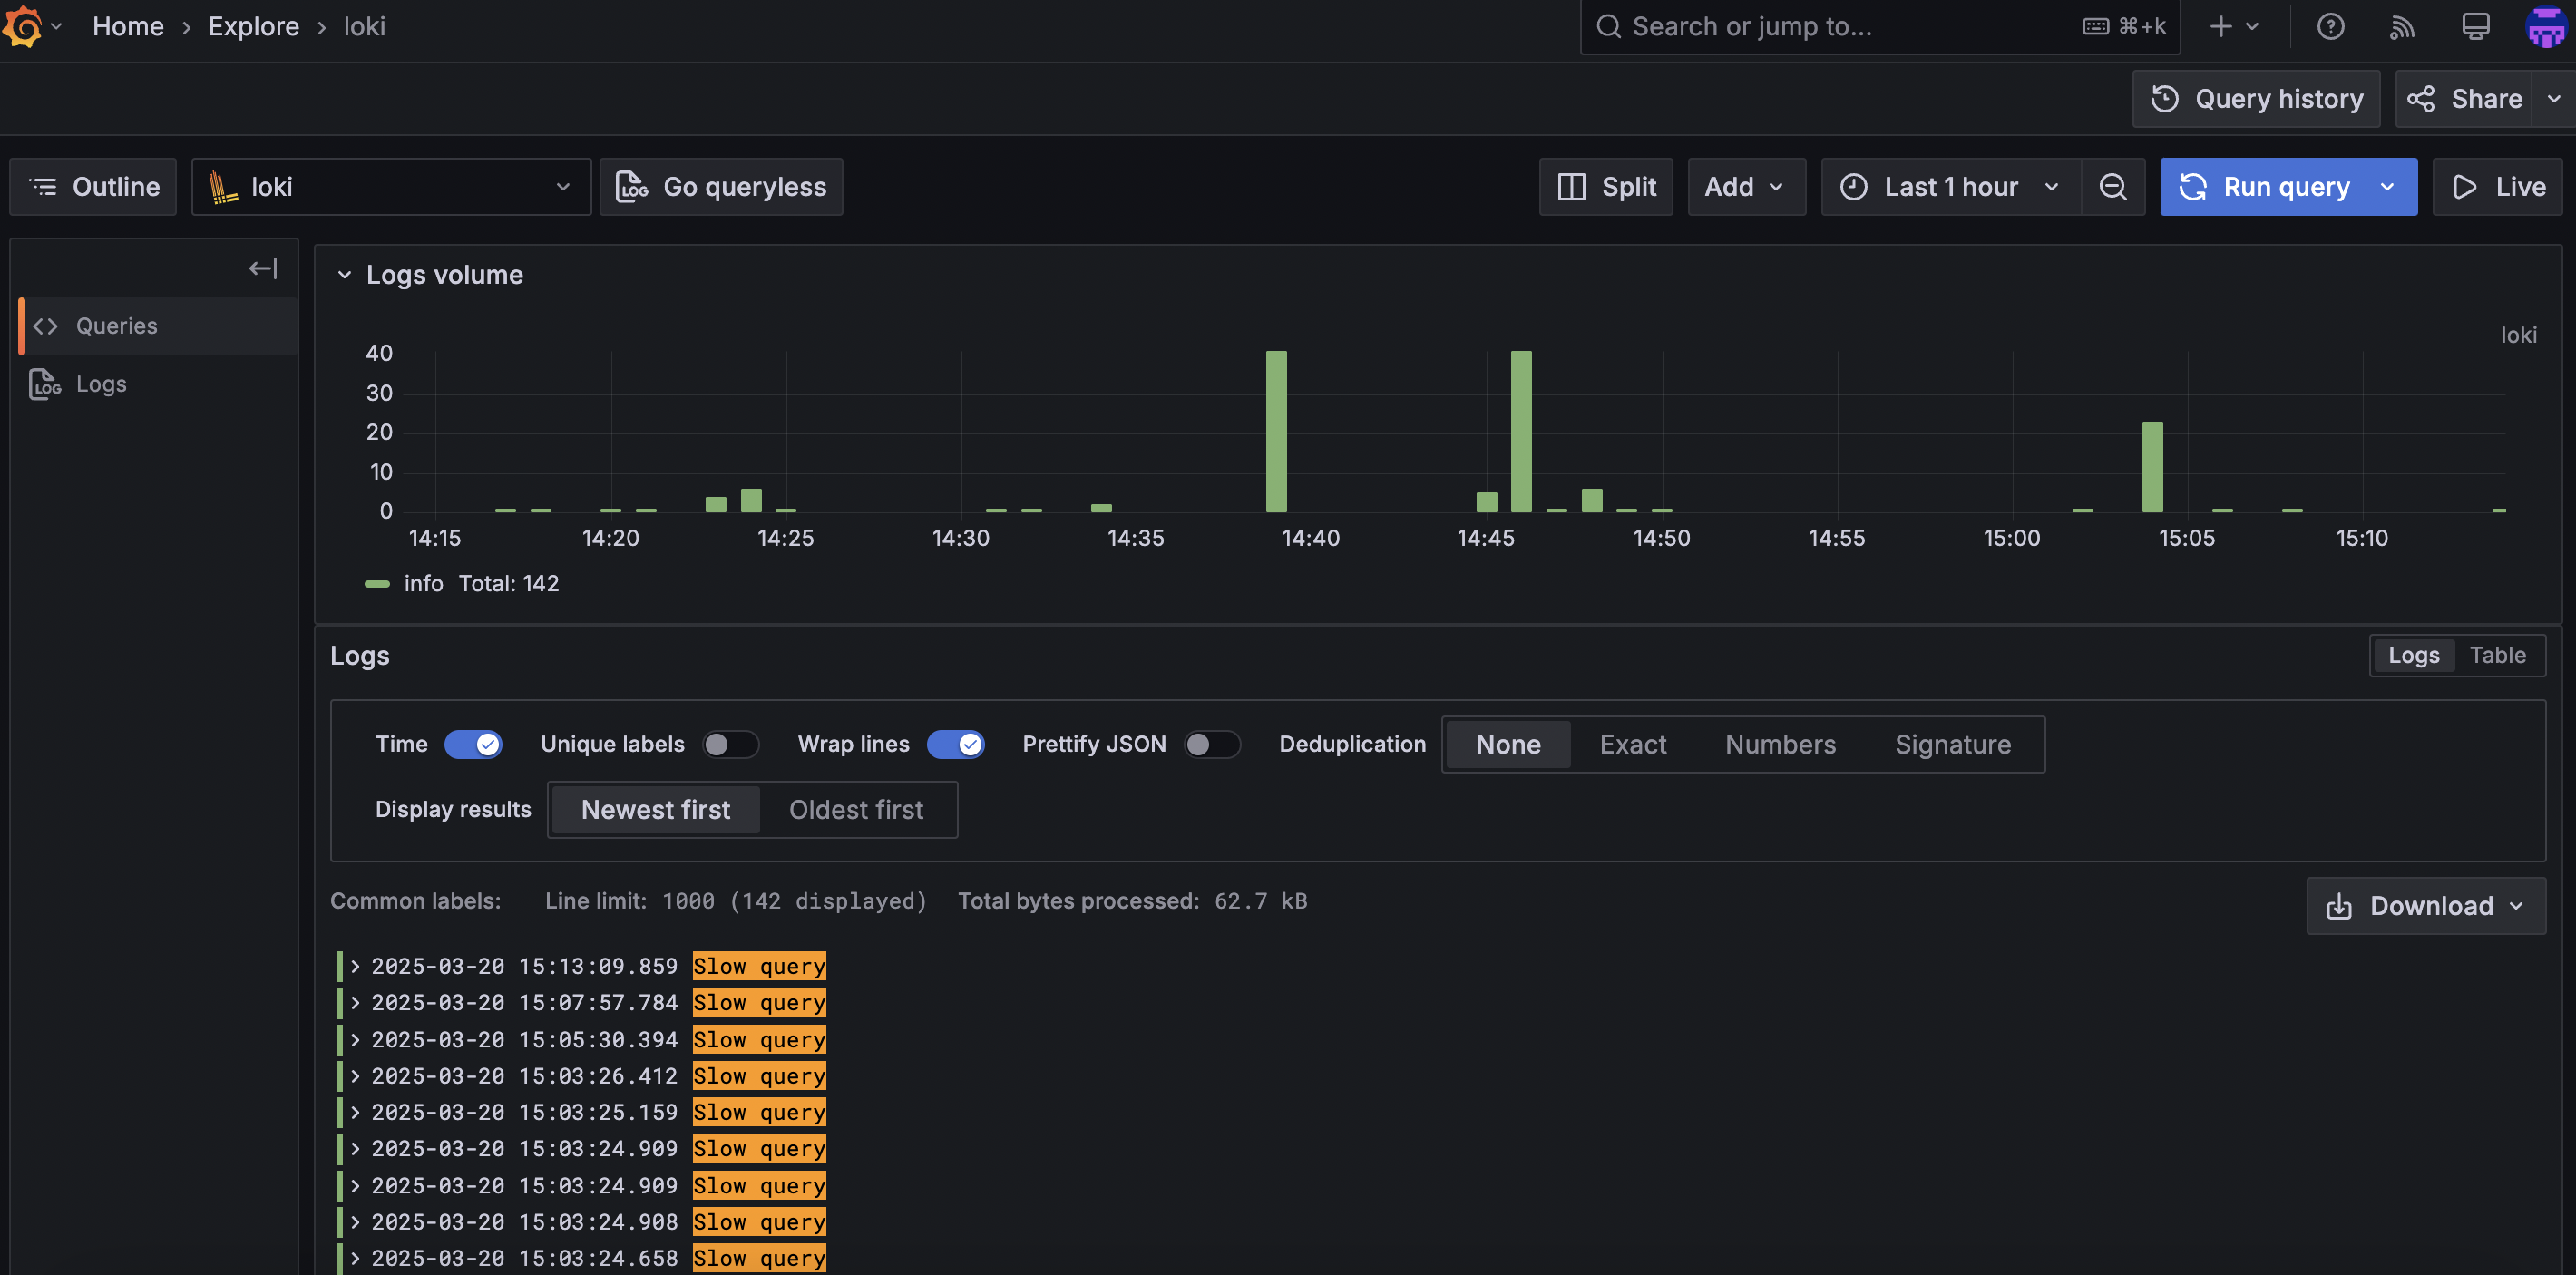
Task: Expand the 15:07:57.784 log line
Action: pyautogui.click(x=354, y=1003)
